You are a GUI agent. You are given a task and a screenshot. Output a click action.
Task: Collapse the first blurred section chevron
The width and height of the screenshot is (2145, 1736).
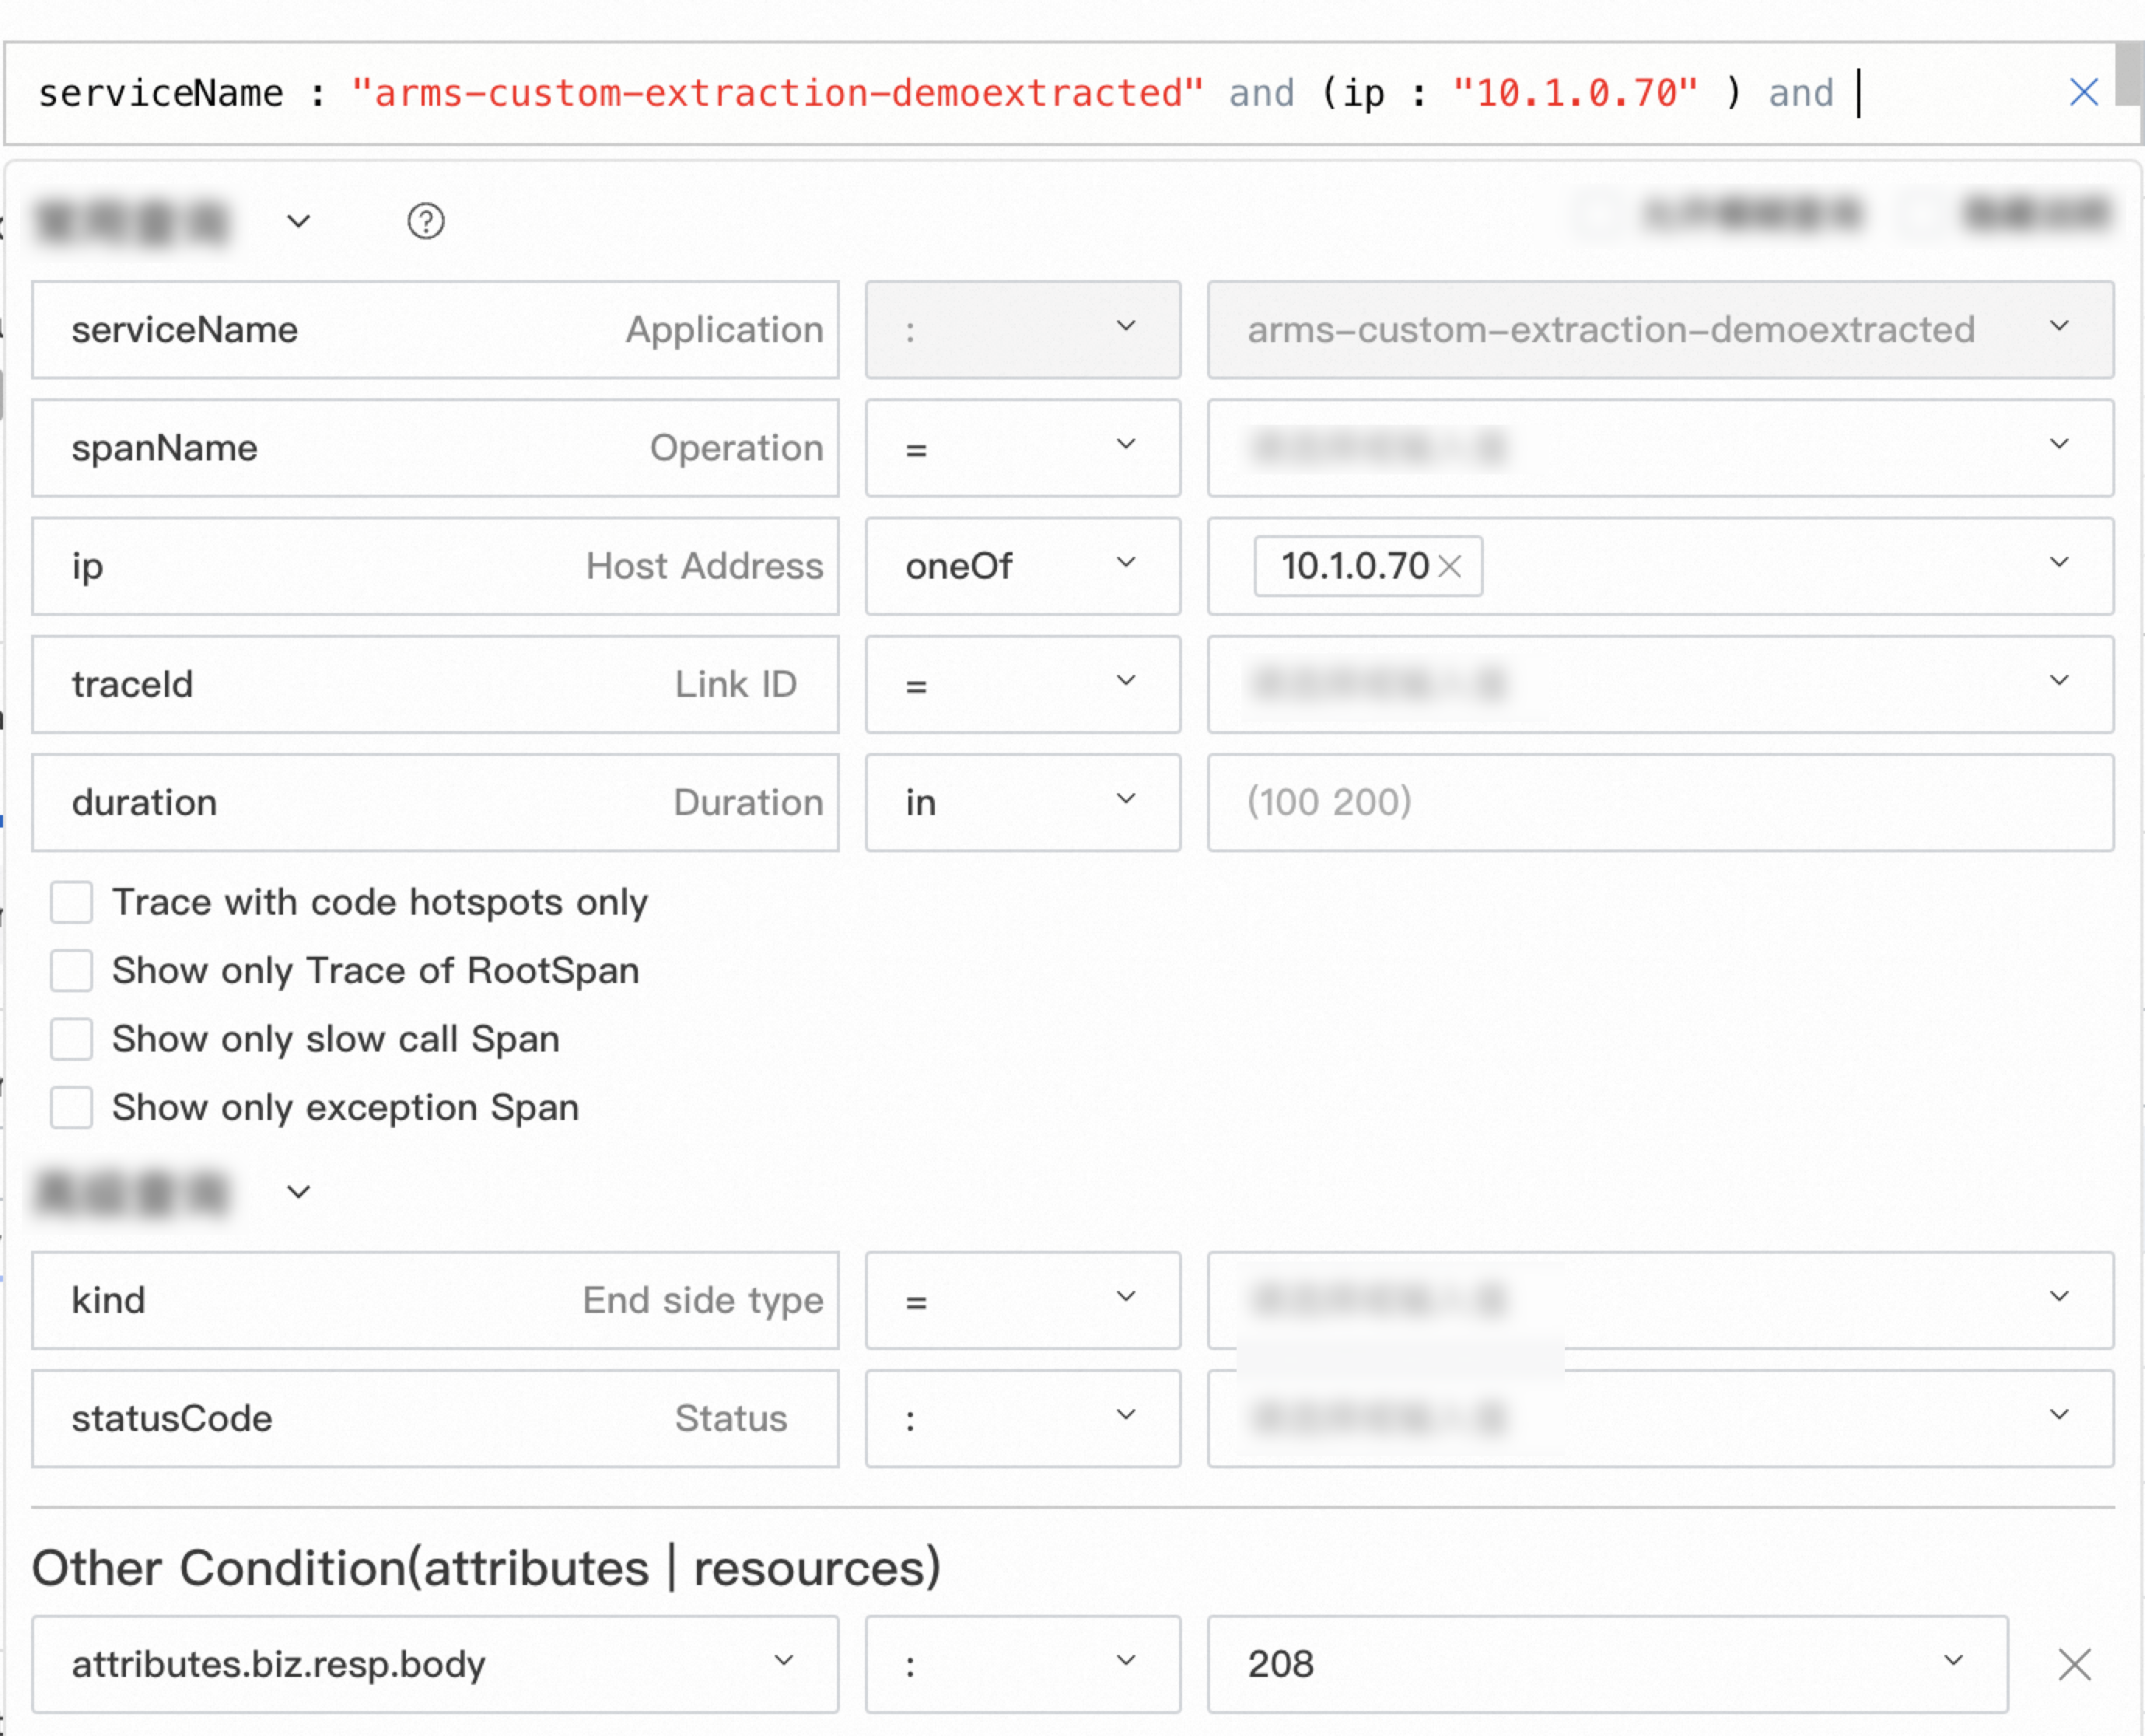[298, 221]
